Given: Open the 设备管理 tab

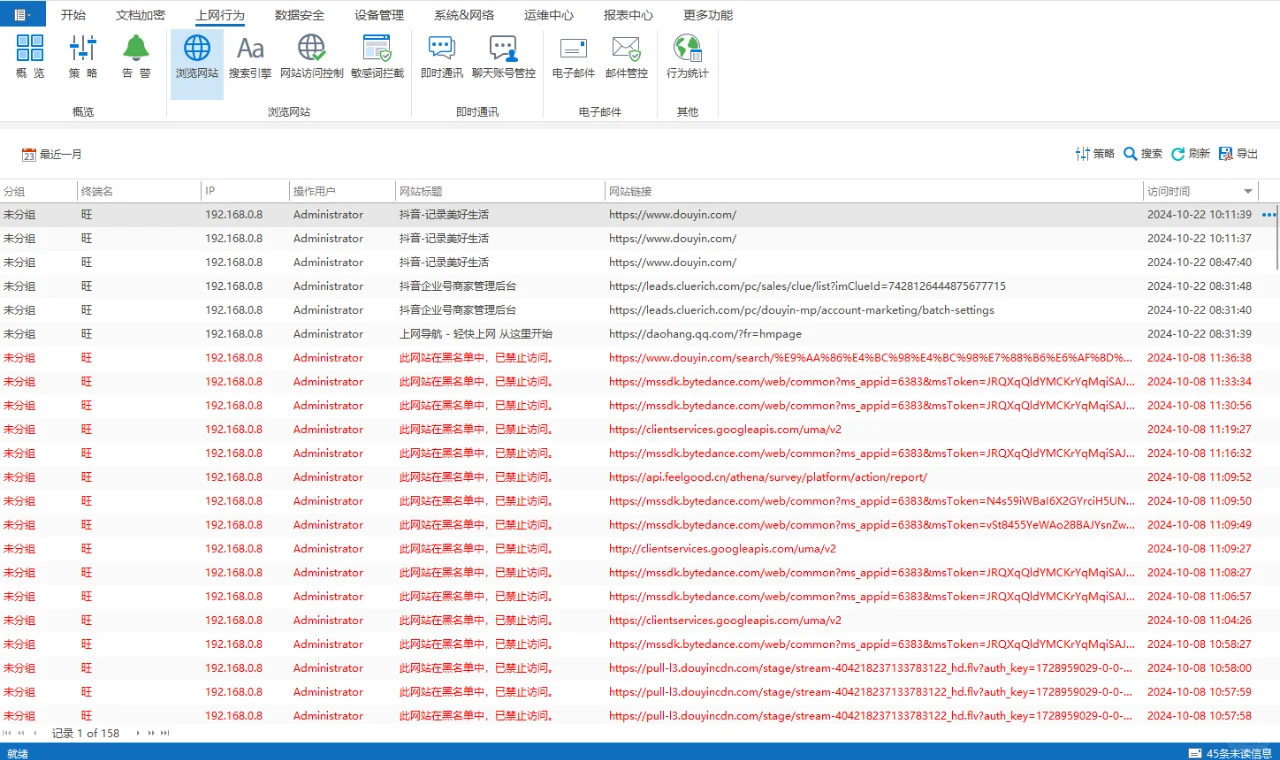Looking at the screenshot, I should [379, 15].
